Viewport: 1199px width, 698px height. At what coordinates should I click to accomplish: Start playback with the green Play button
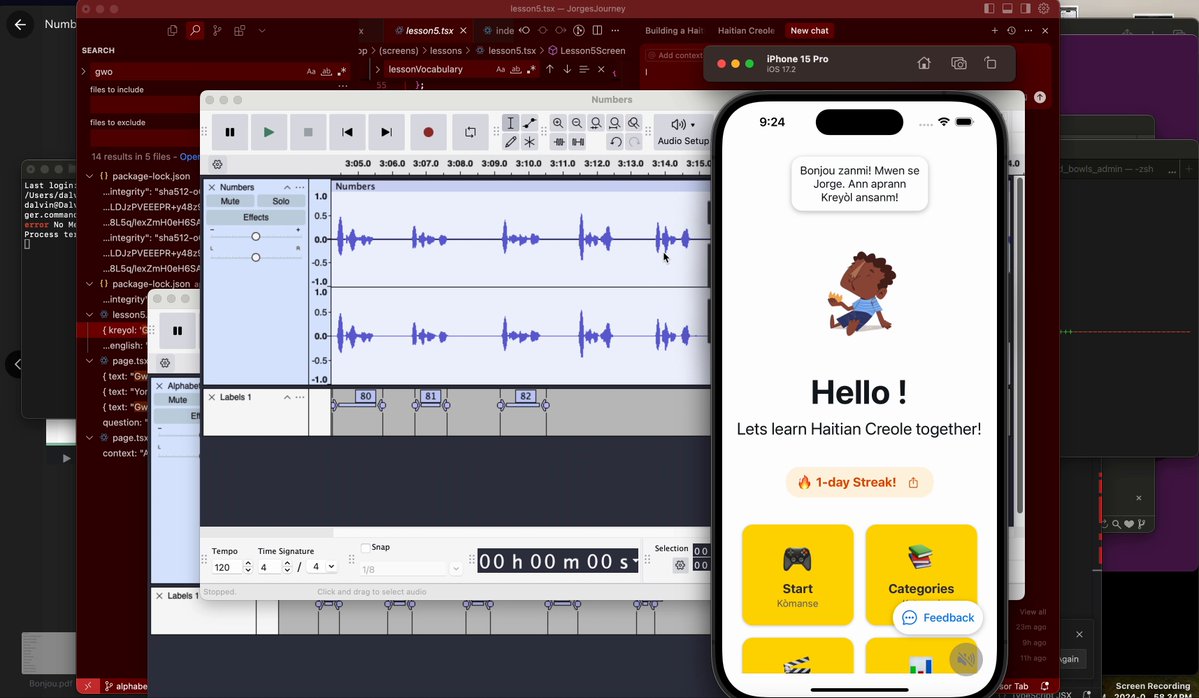(268, 132)
